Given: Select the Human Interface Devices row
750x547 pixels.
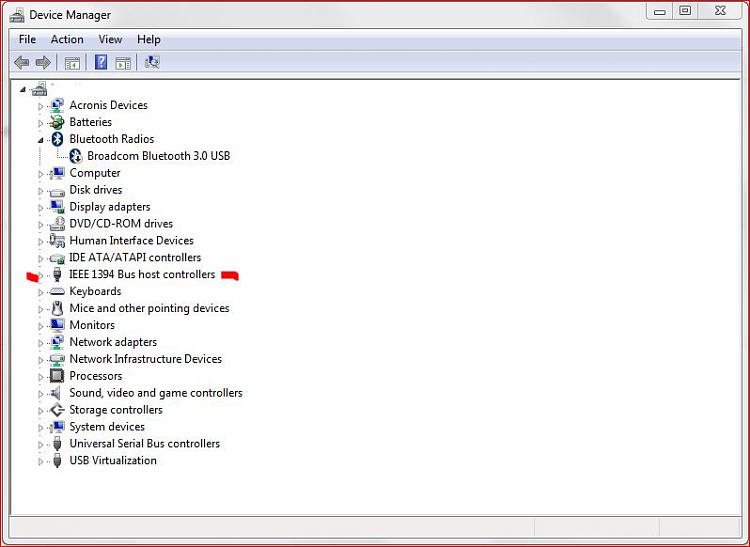Looking at the screenshot, I should click(132, 241).
